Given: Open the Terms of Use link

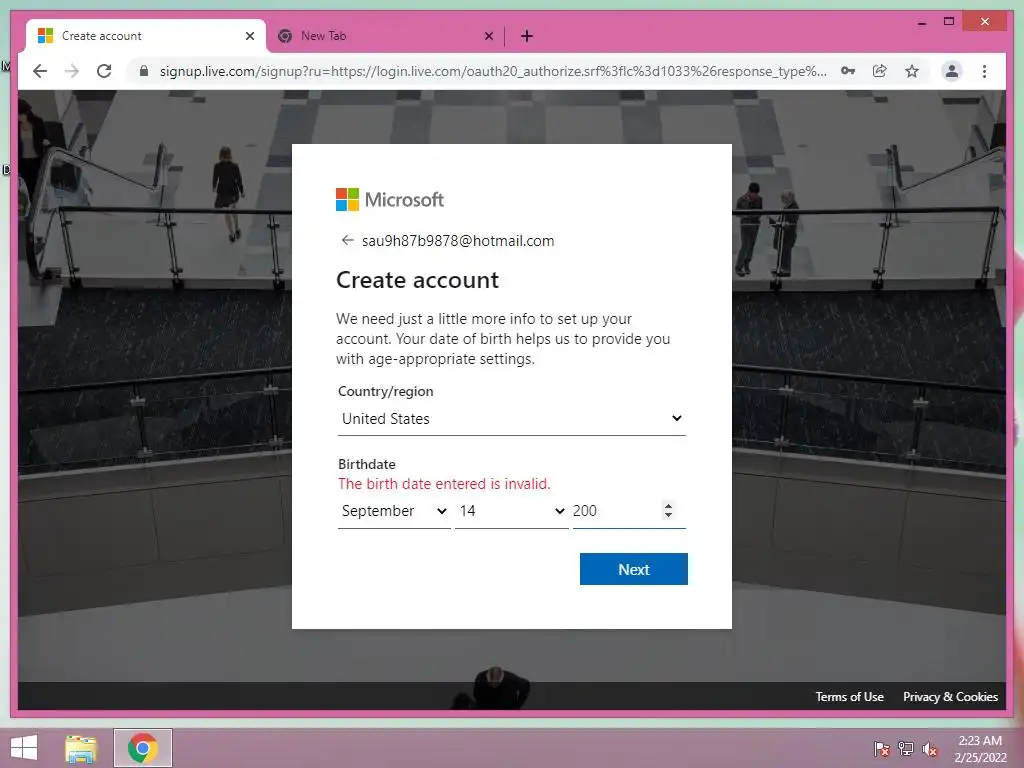Looking at the screenshot, I should tap(849, 697).
